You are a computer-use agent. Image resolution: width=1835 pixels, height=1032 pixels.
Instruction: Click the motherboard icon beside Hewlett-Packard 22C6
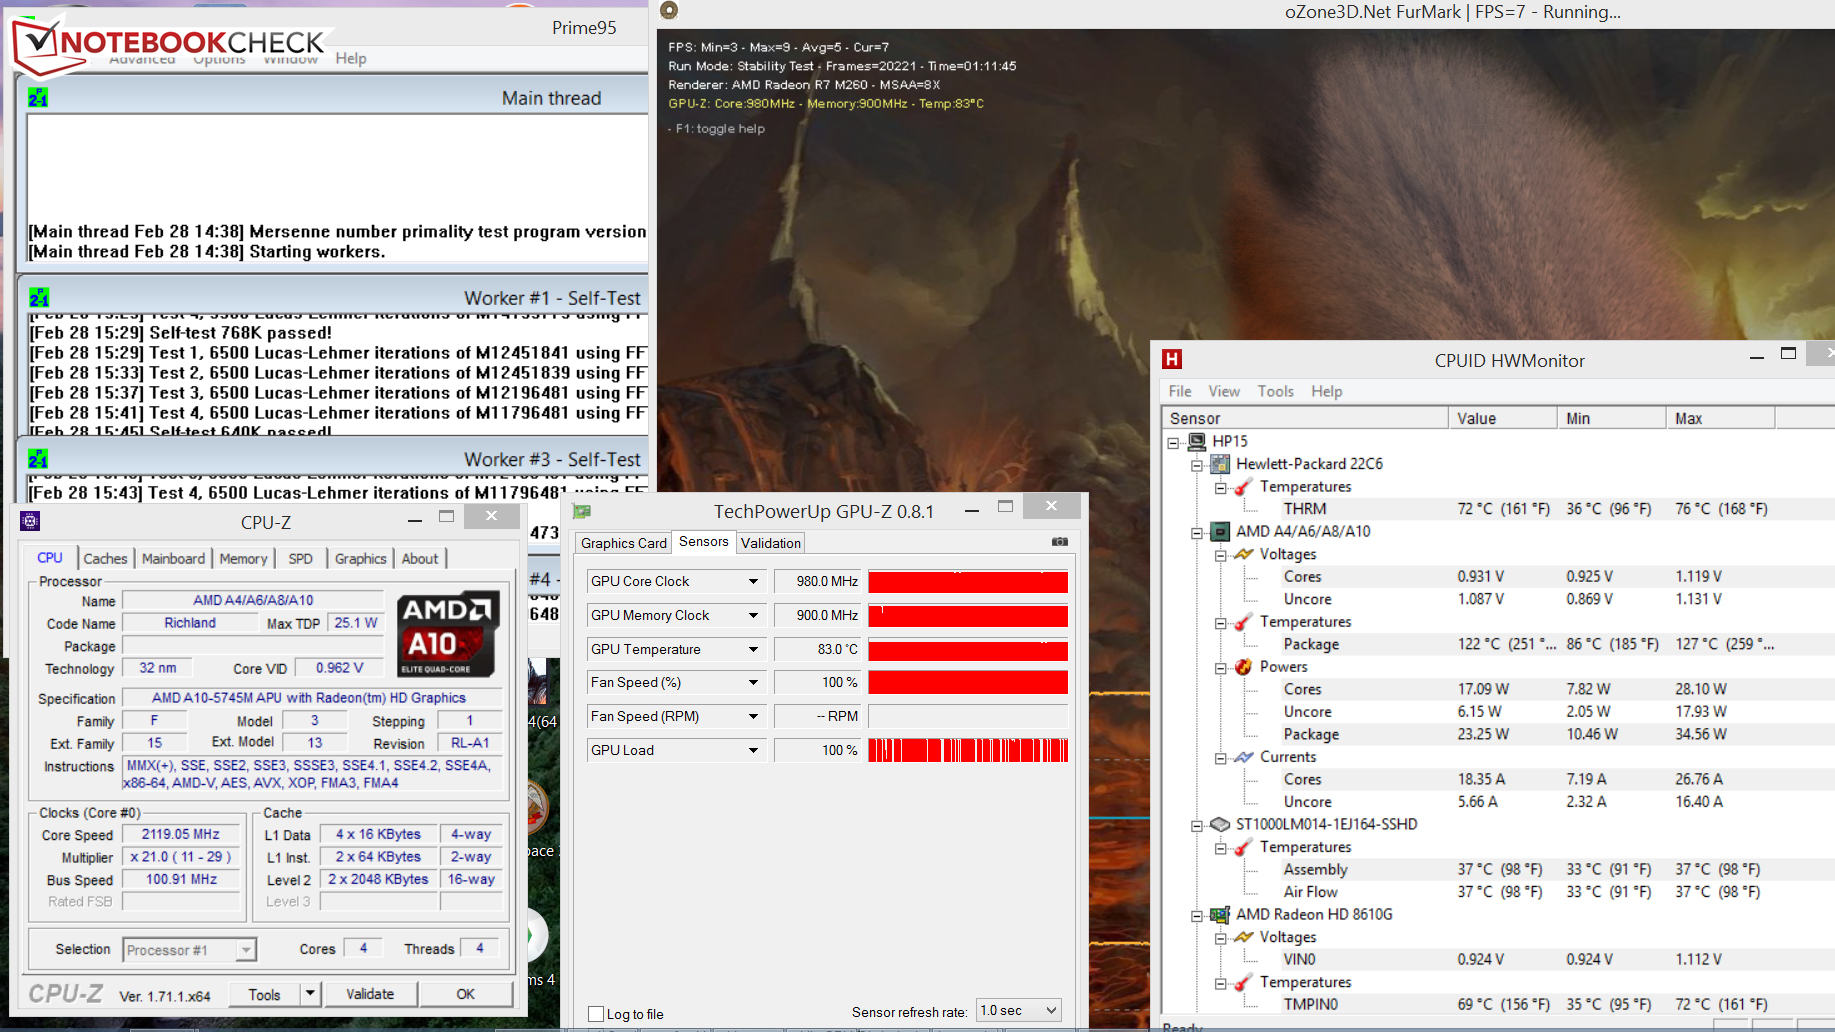[1220, 464]
